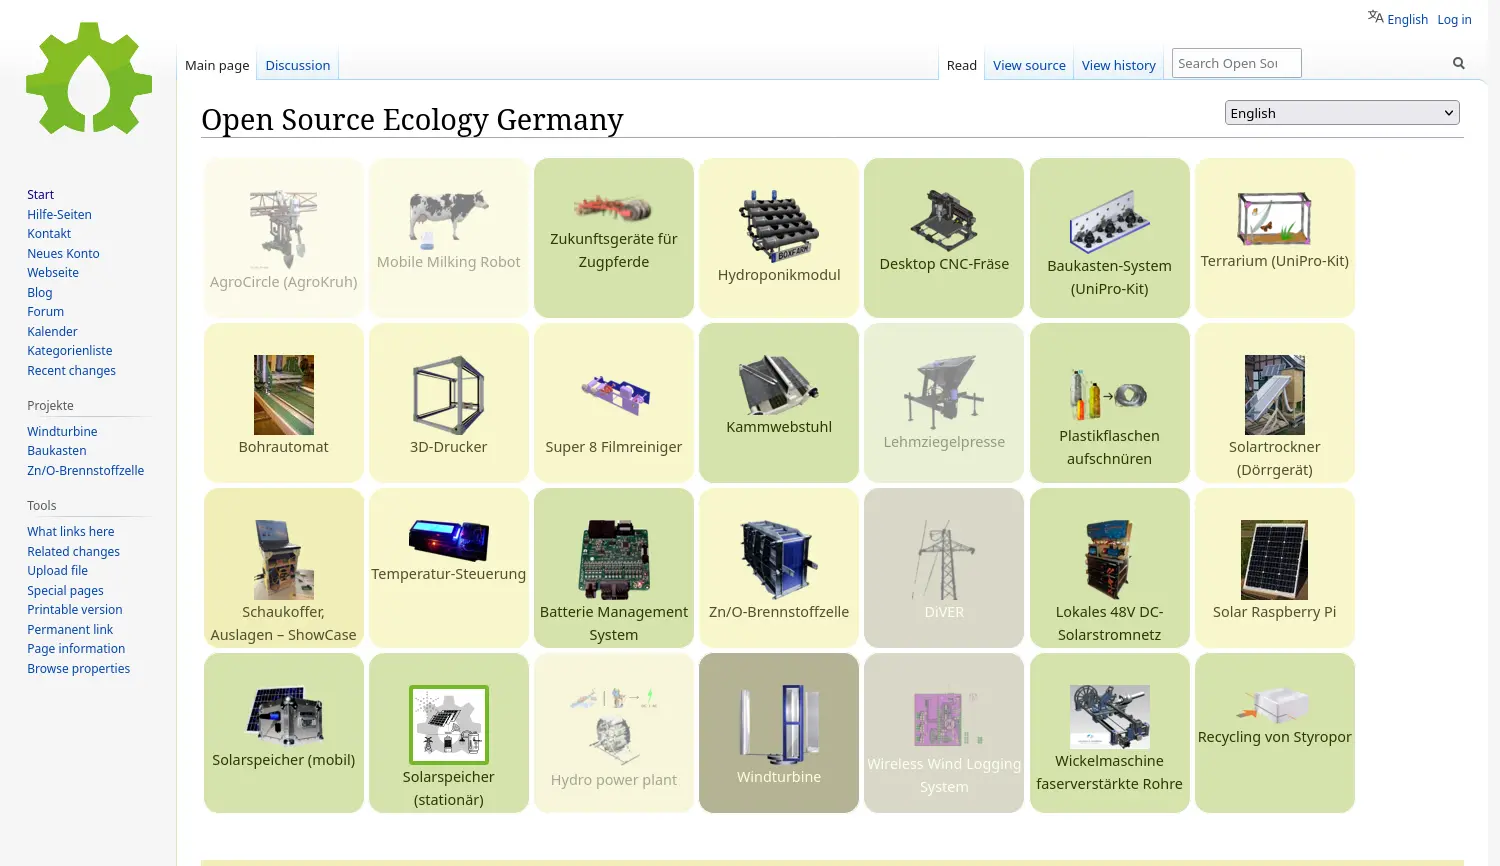Click inside the search input field

pos(1236,62)
